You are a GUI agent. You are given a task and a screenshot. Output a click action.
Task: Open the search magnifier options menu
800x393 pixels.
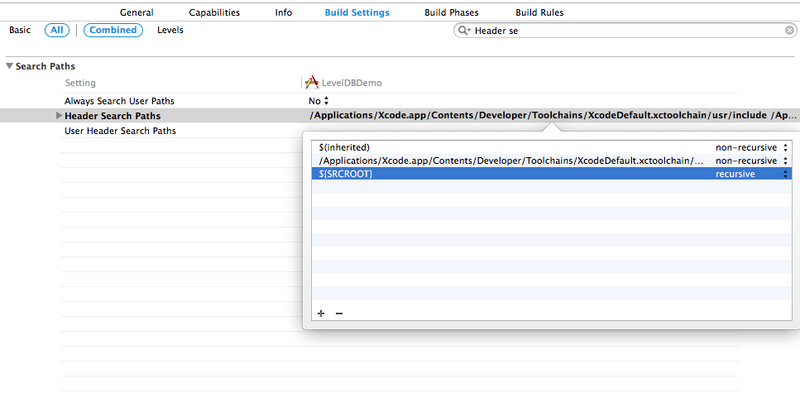tap(464, 31)
